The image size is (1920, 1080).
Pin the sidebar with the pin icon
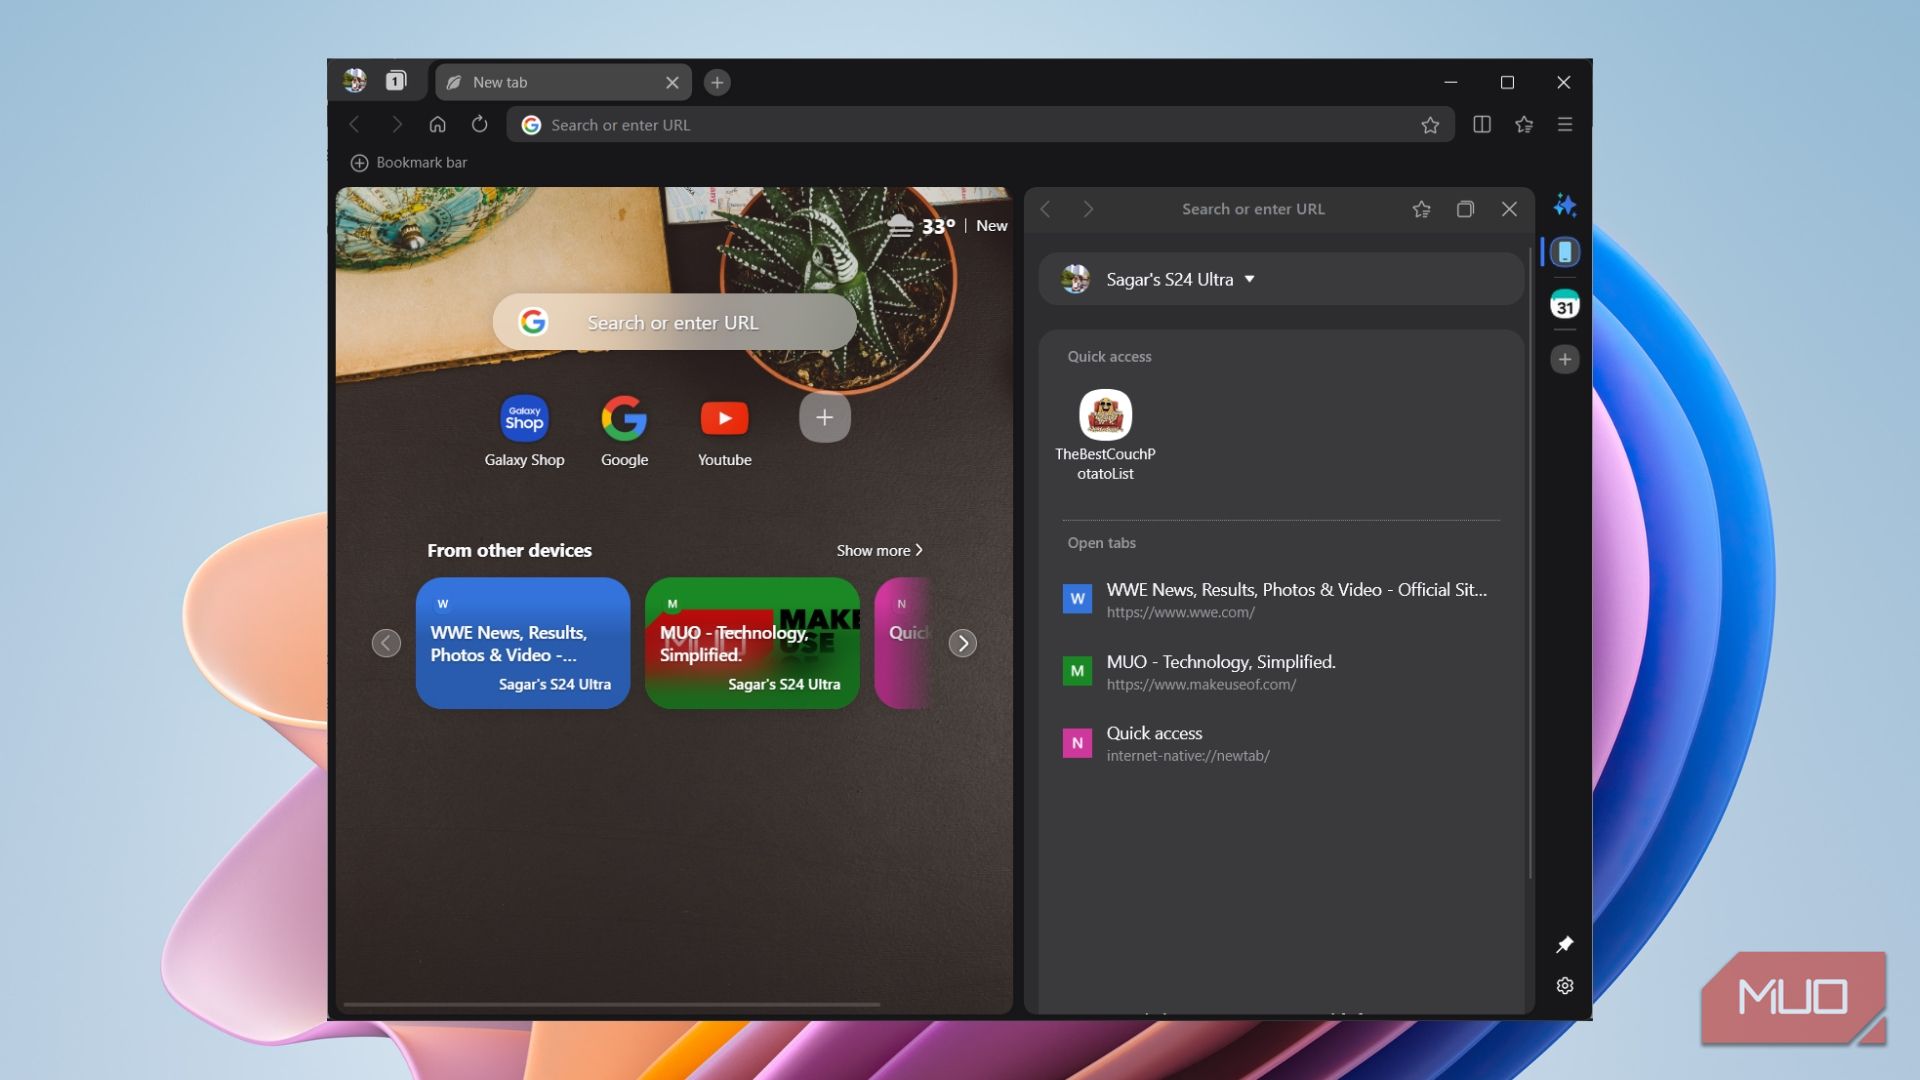1565,944
